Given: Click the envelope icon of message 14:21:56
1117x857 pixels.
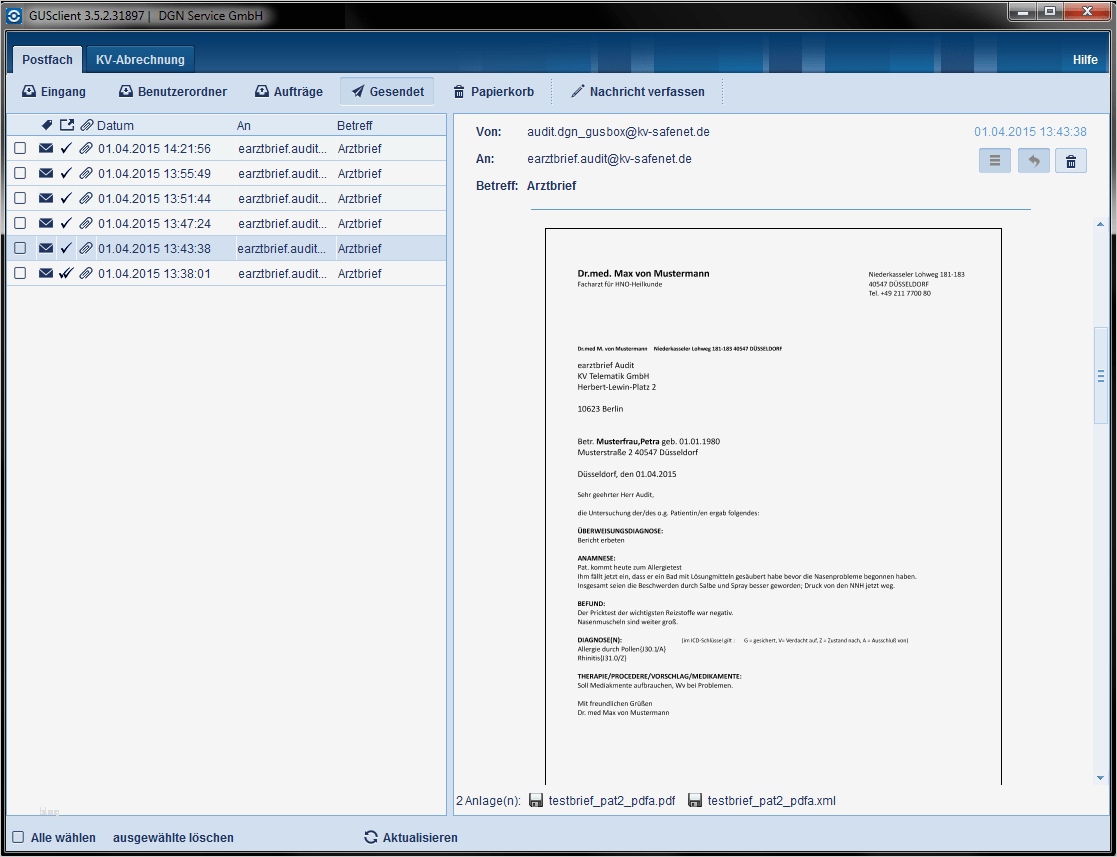Looking at the screenshot, I should click(46, 148).
